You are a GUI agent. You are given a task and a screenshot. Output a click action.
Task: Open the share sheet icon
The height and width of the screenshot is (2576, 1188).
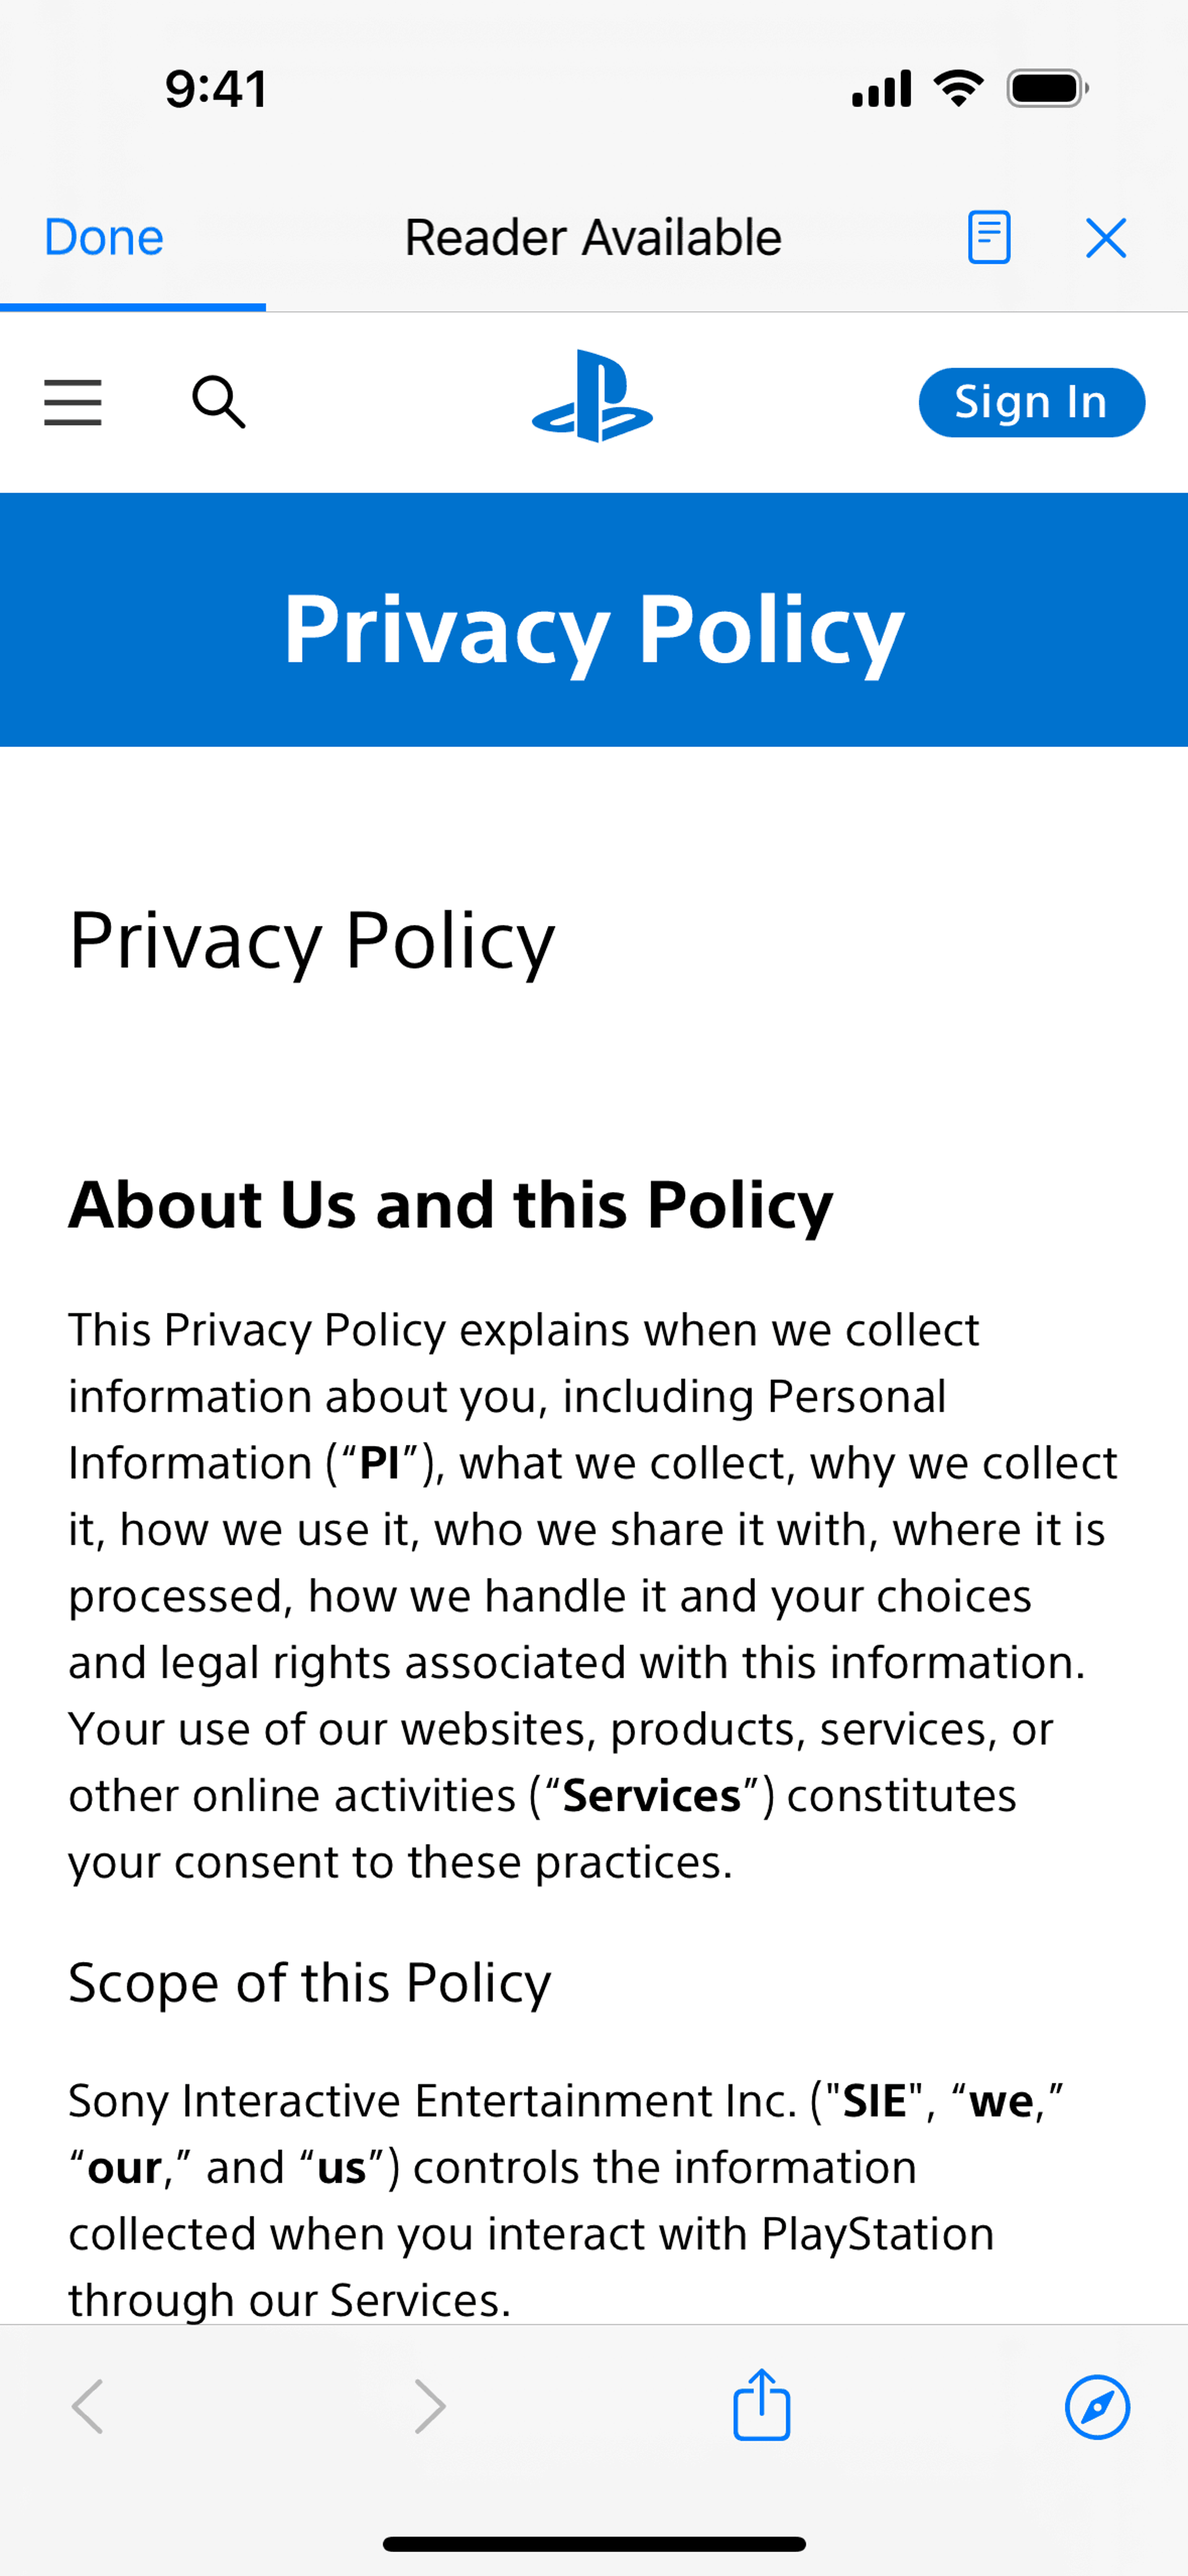[x=762, y=2404]
